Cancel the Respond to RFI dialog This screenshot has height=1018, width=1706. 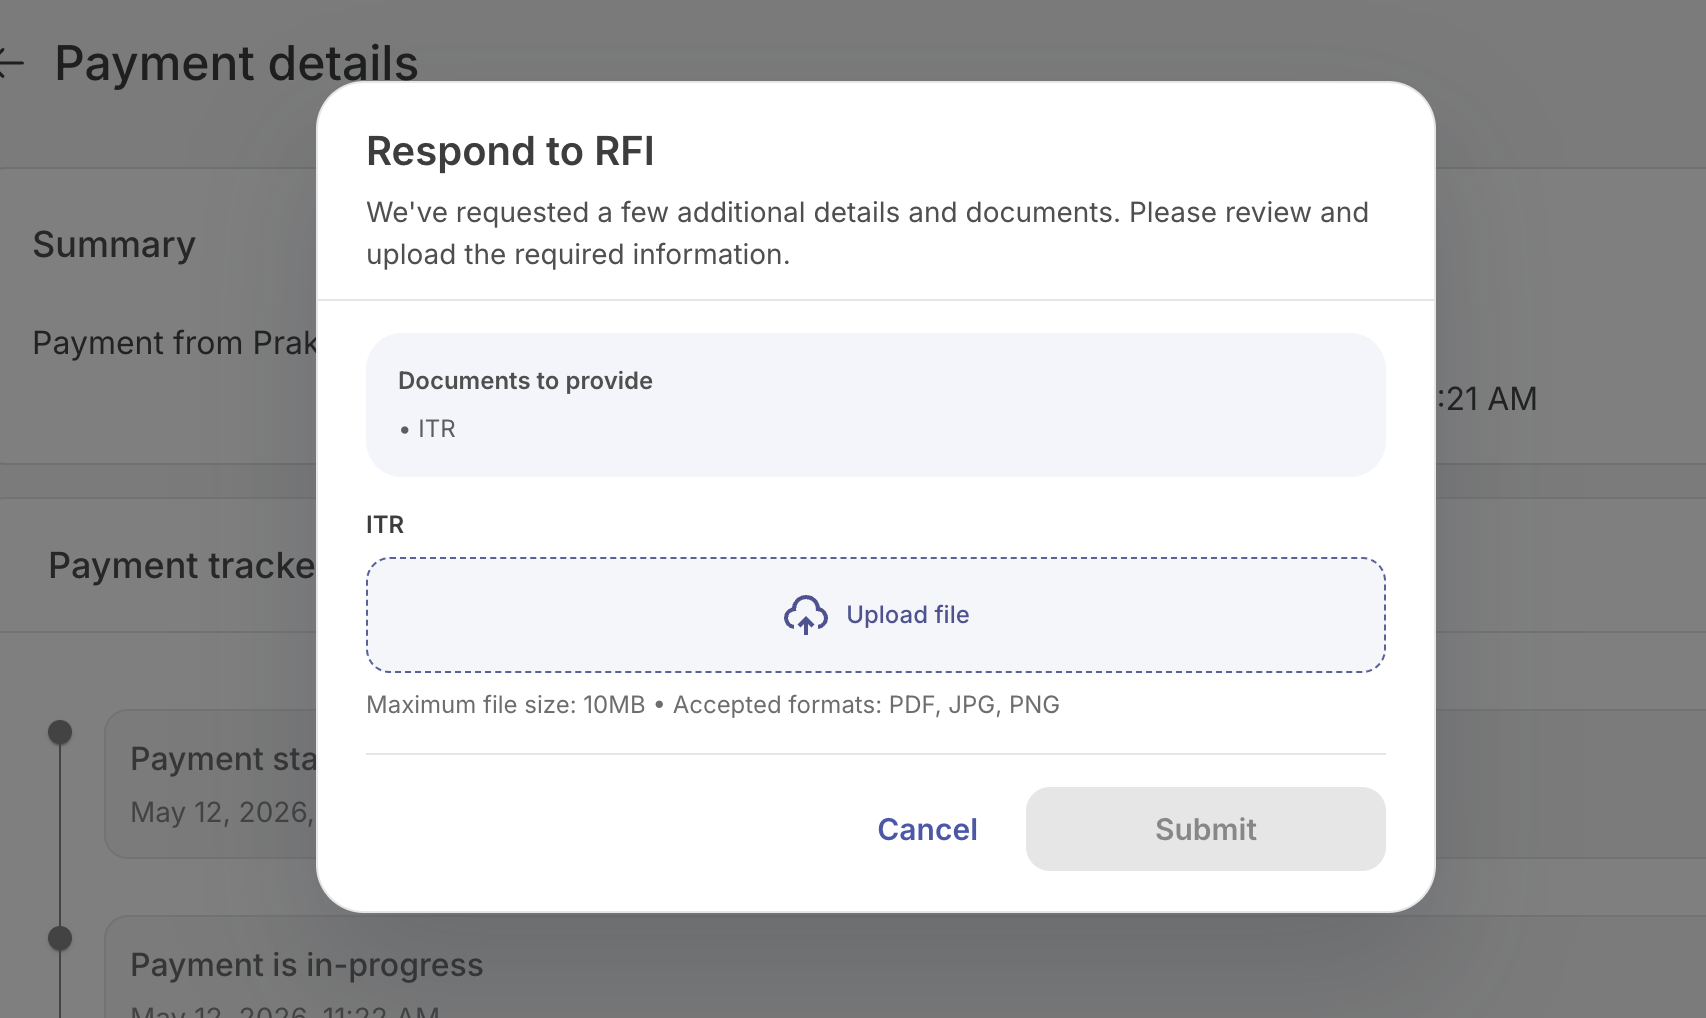tap(927, 829)
